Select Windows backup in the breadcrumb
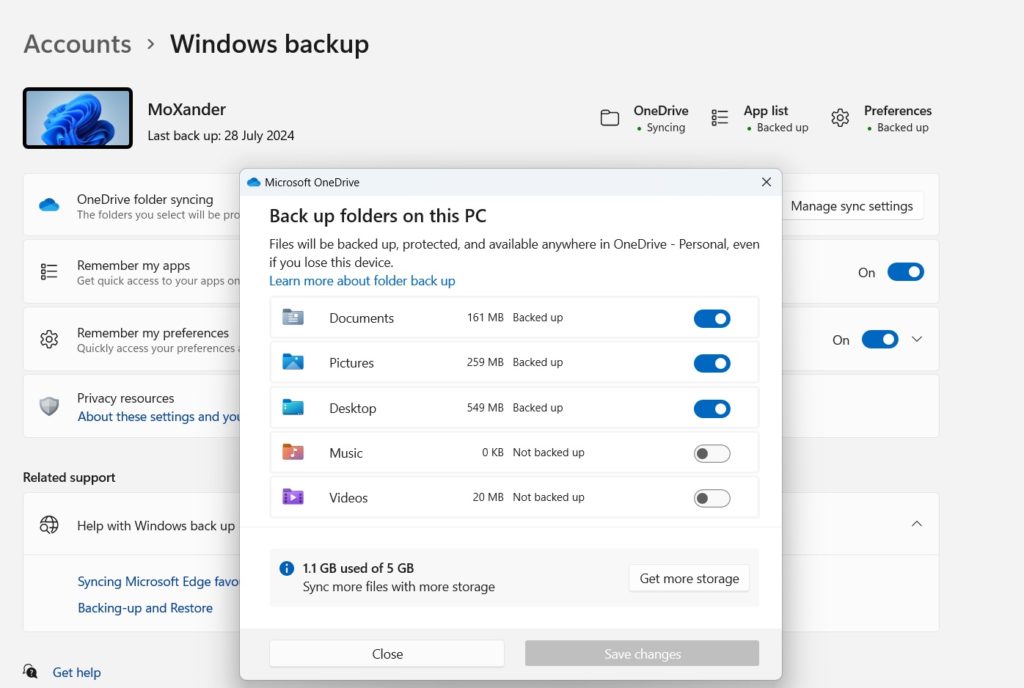 coord(269,44)
